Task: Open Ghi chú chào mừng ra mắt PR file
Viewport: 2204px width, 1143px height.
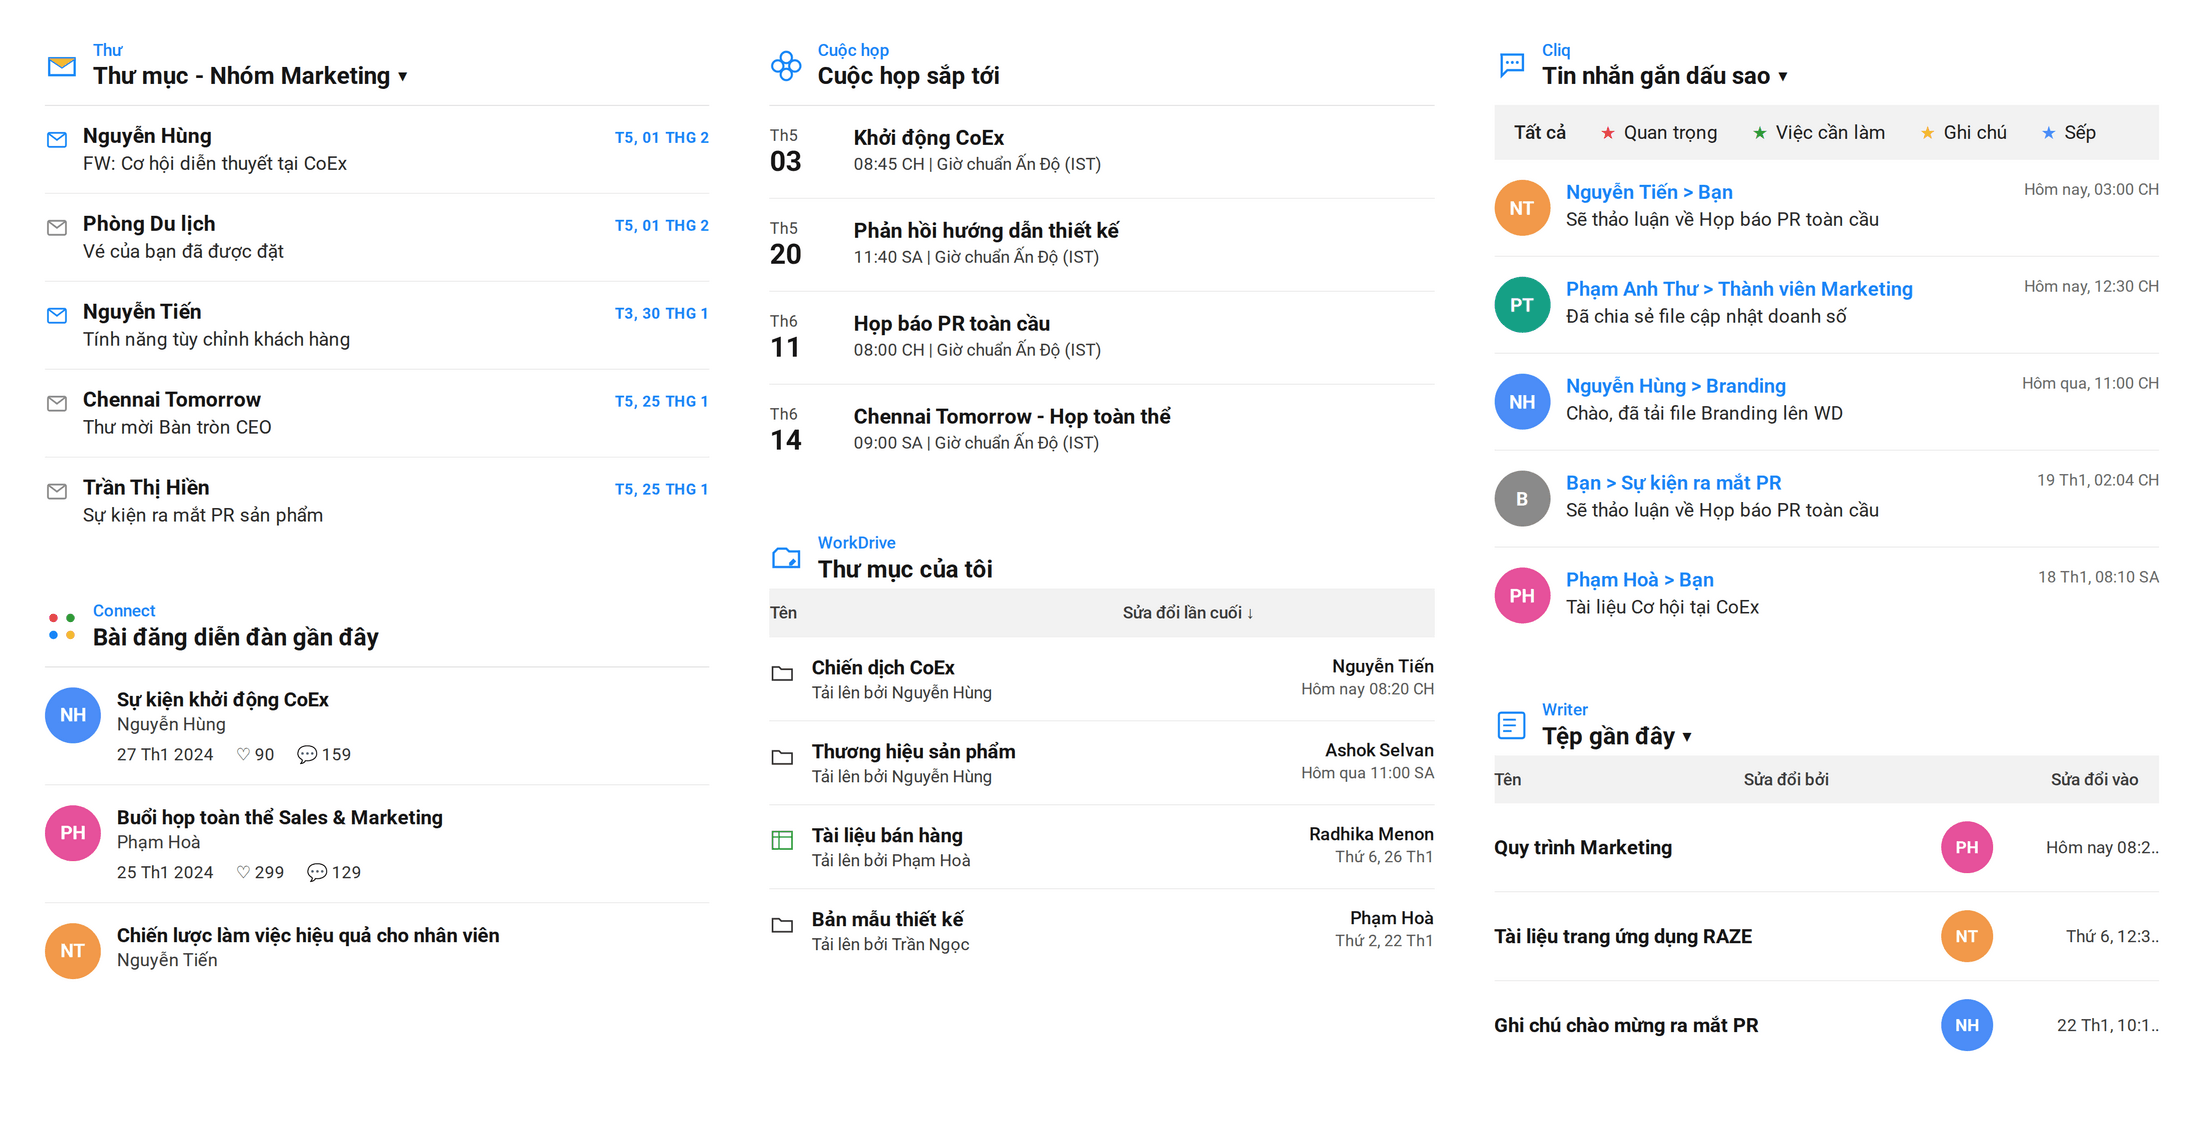Action: [x=1626, y=1026]
